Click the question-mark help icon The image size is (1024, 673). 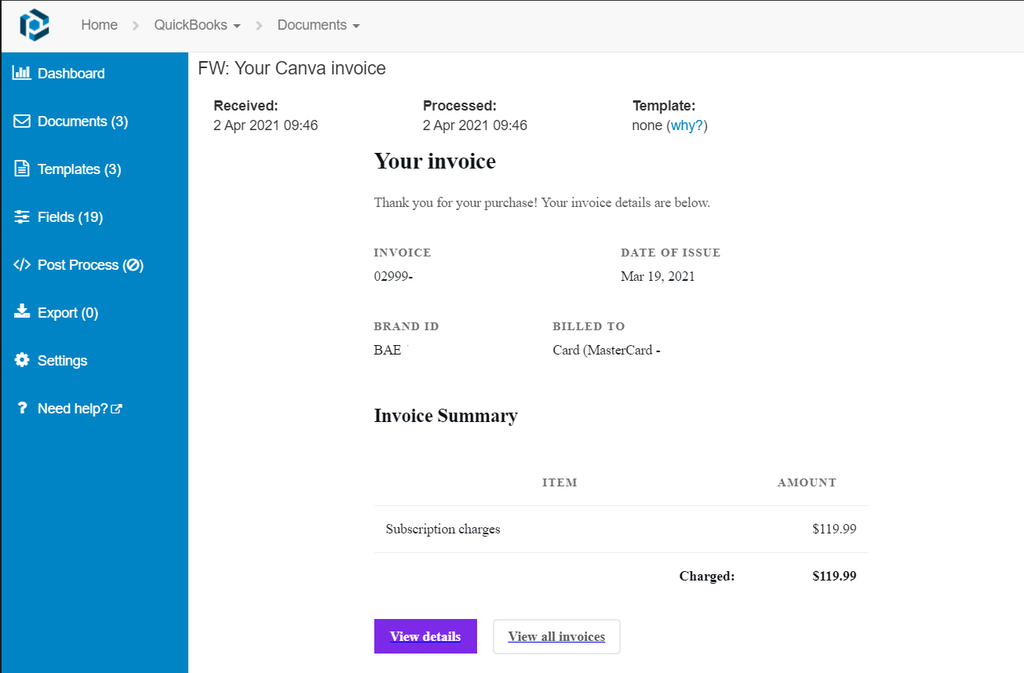coord(22,408)
